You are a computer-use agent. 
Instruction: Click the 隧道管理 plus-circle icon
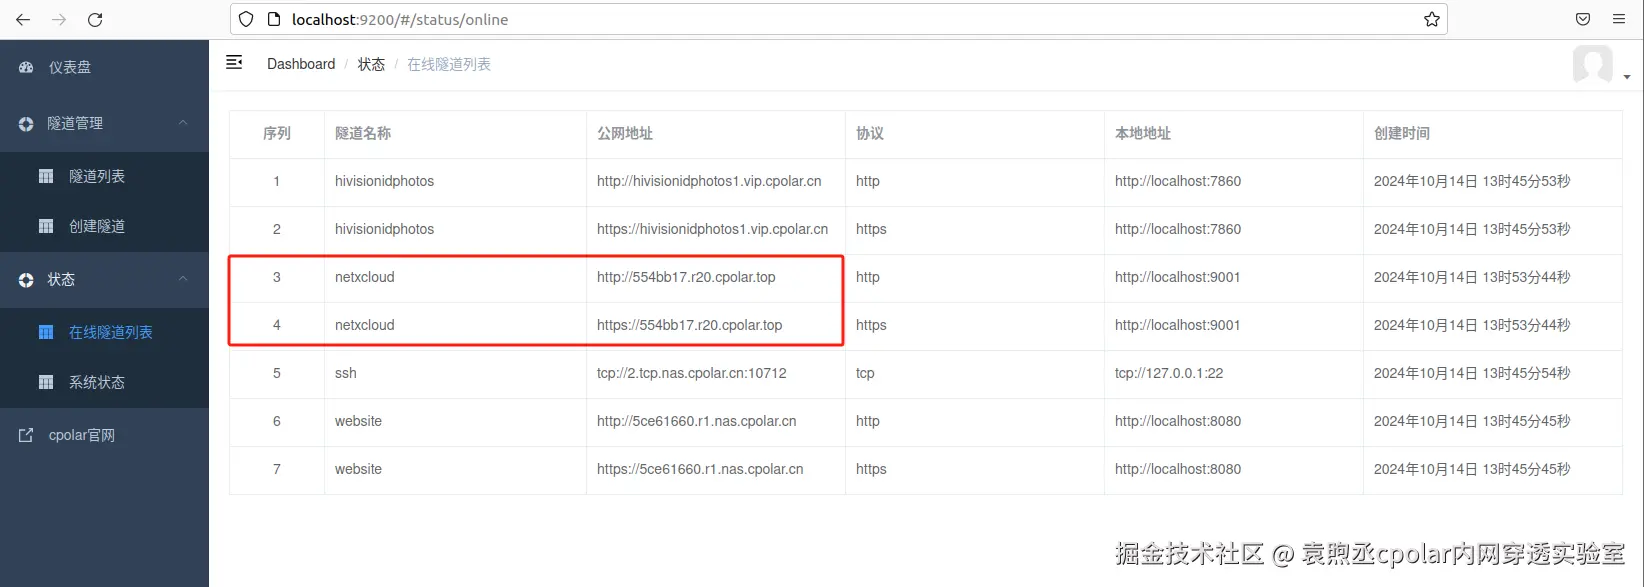pos(26,124)
